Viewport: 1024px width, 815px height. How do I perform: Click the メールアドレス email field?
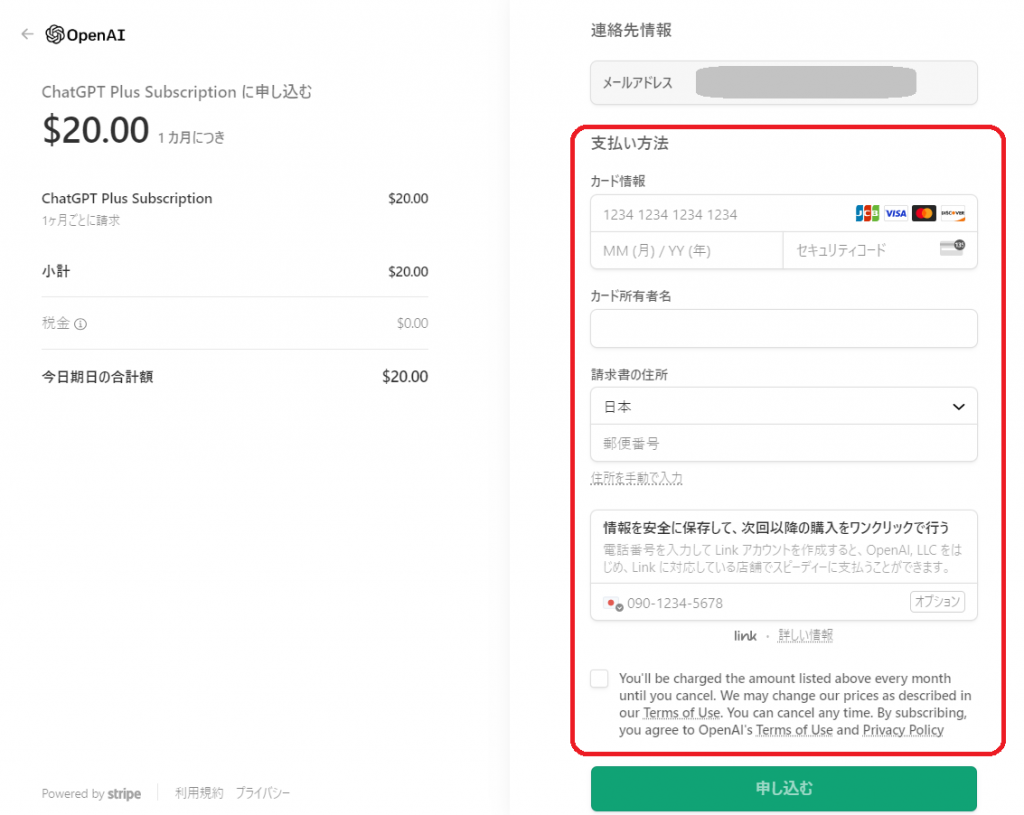coord(784,83)
